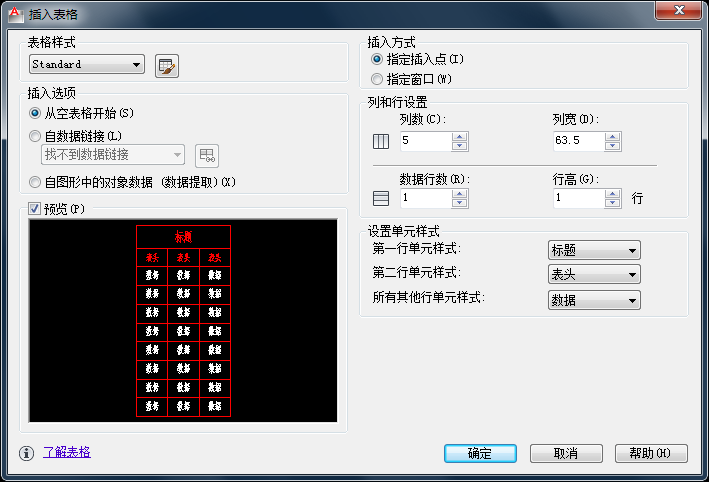
Task: Click the info icon next to 了解表格
Action: click(26, 453)
